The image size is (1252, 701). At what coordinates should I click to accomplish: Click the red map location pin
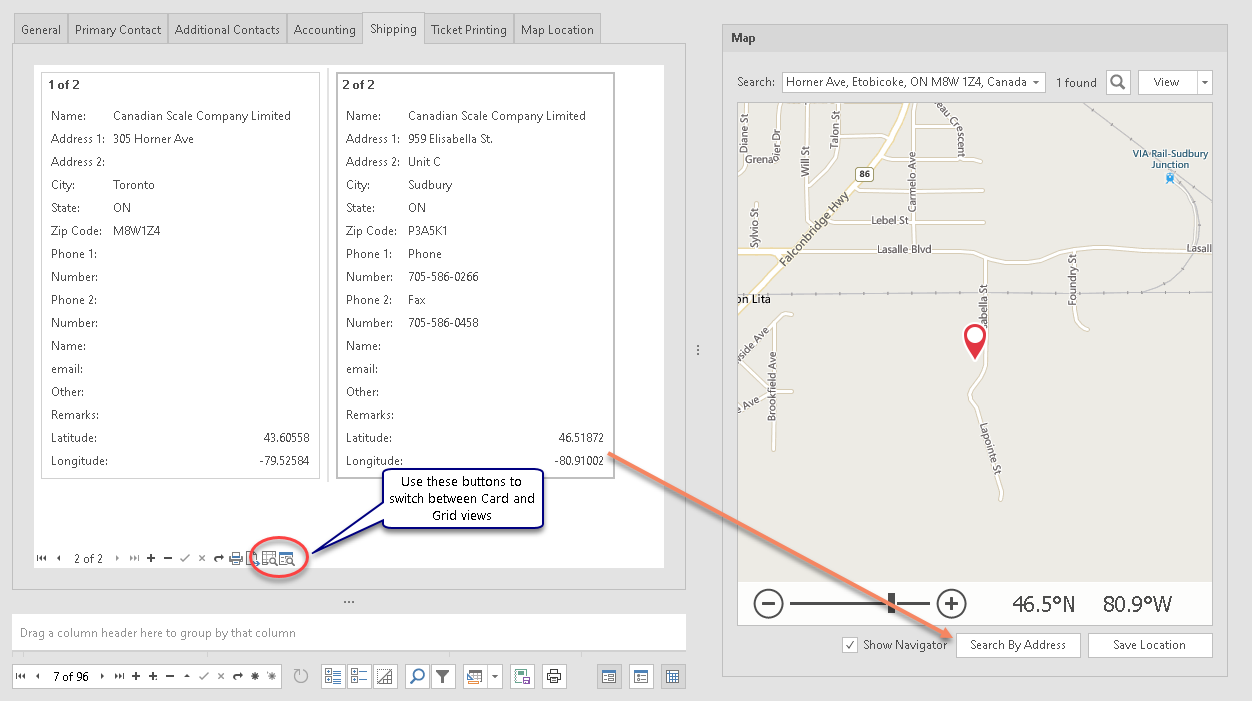(x=974, y=341)
